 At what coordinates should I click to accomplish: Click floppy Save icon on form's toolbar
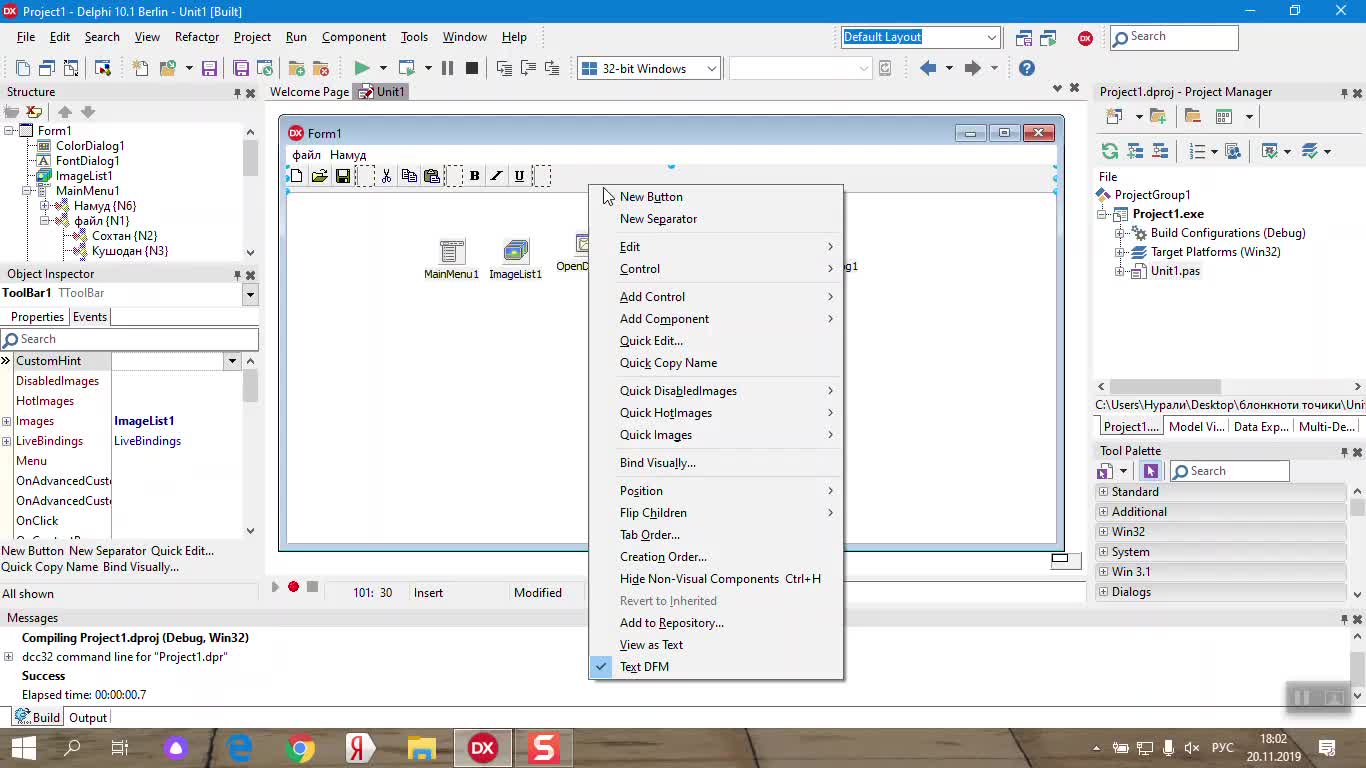pos(342,176)
